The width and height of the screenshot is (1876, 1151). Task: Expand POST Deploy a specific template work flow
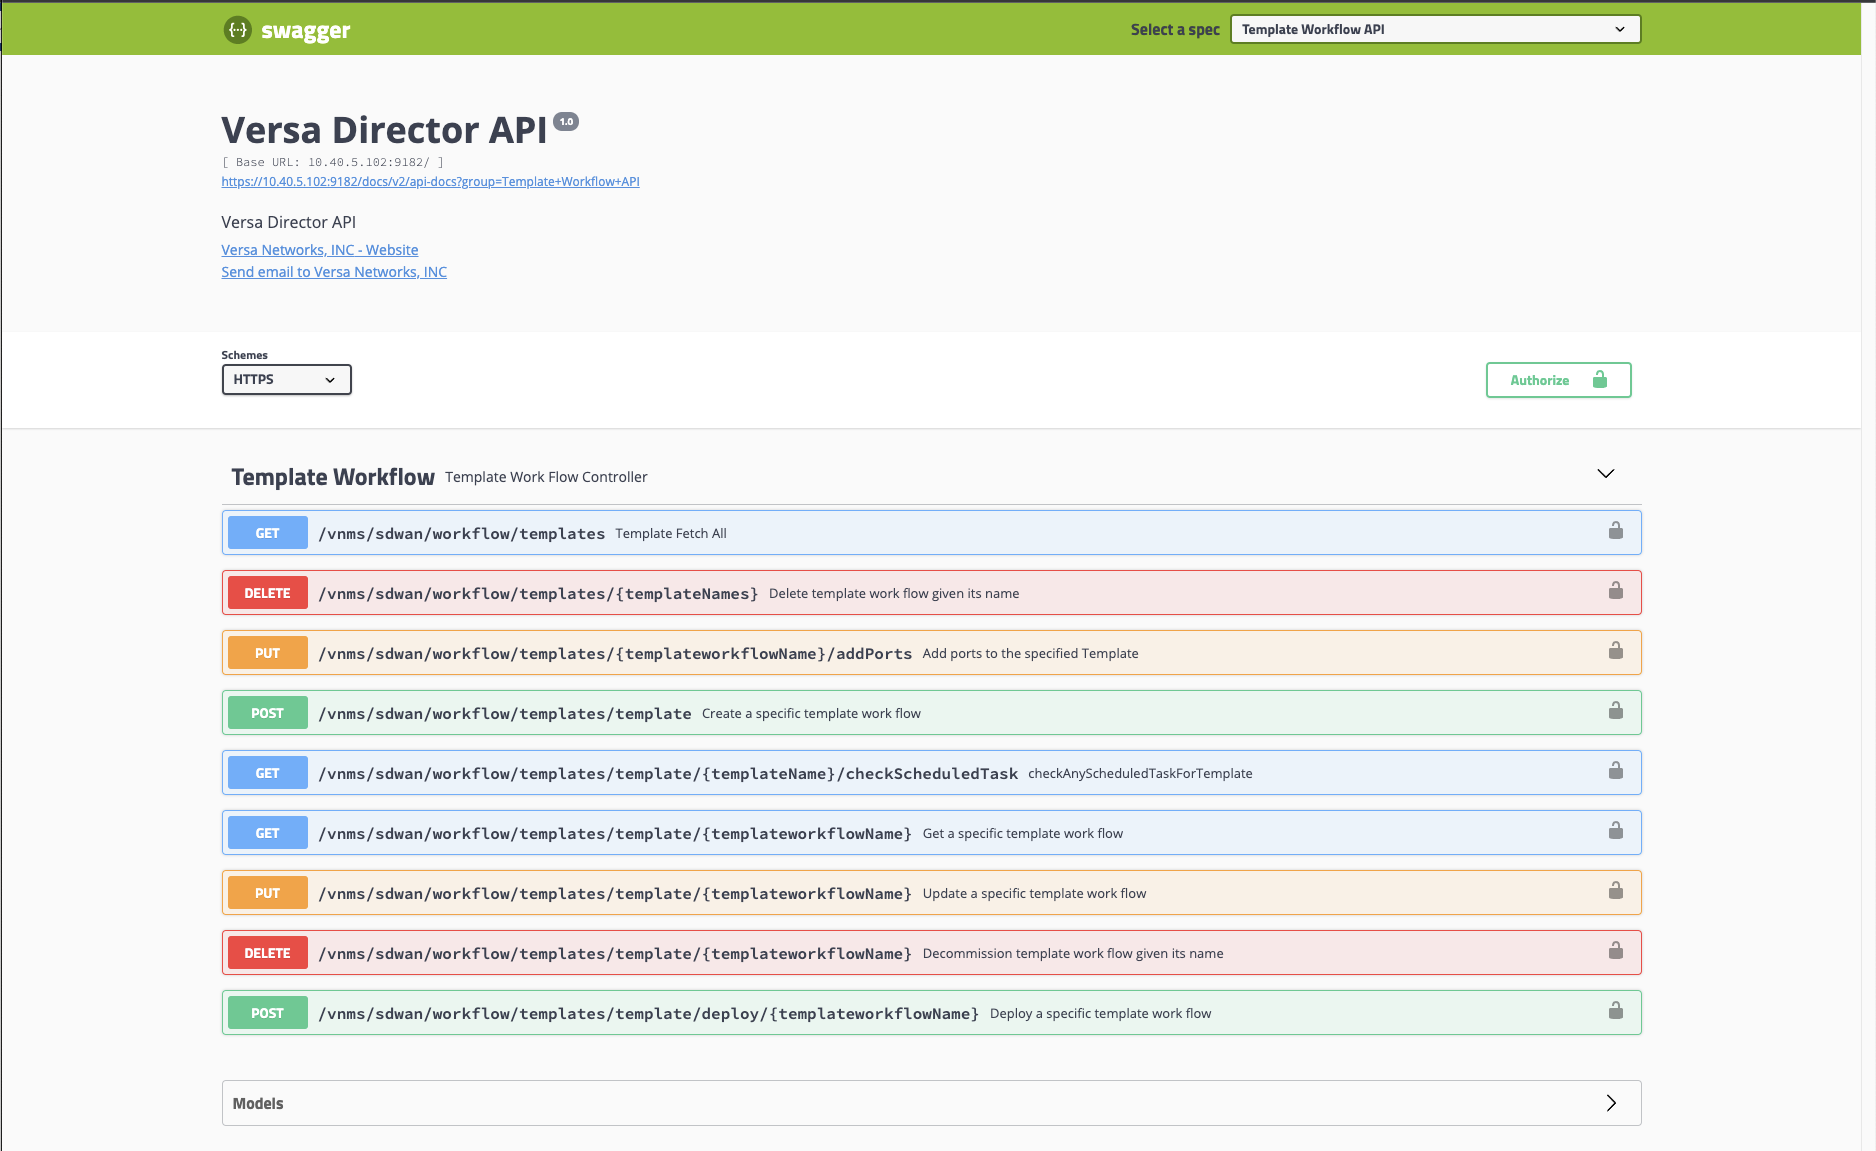click(931, 1013)
